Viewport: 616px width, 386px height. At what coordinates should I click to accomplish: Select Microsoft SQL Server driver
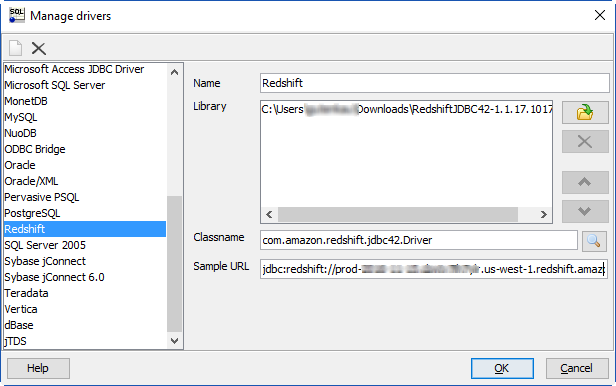(x=85, y=85)
